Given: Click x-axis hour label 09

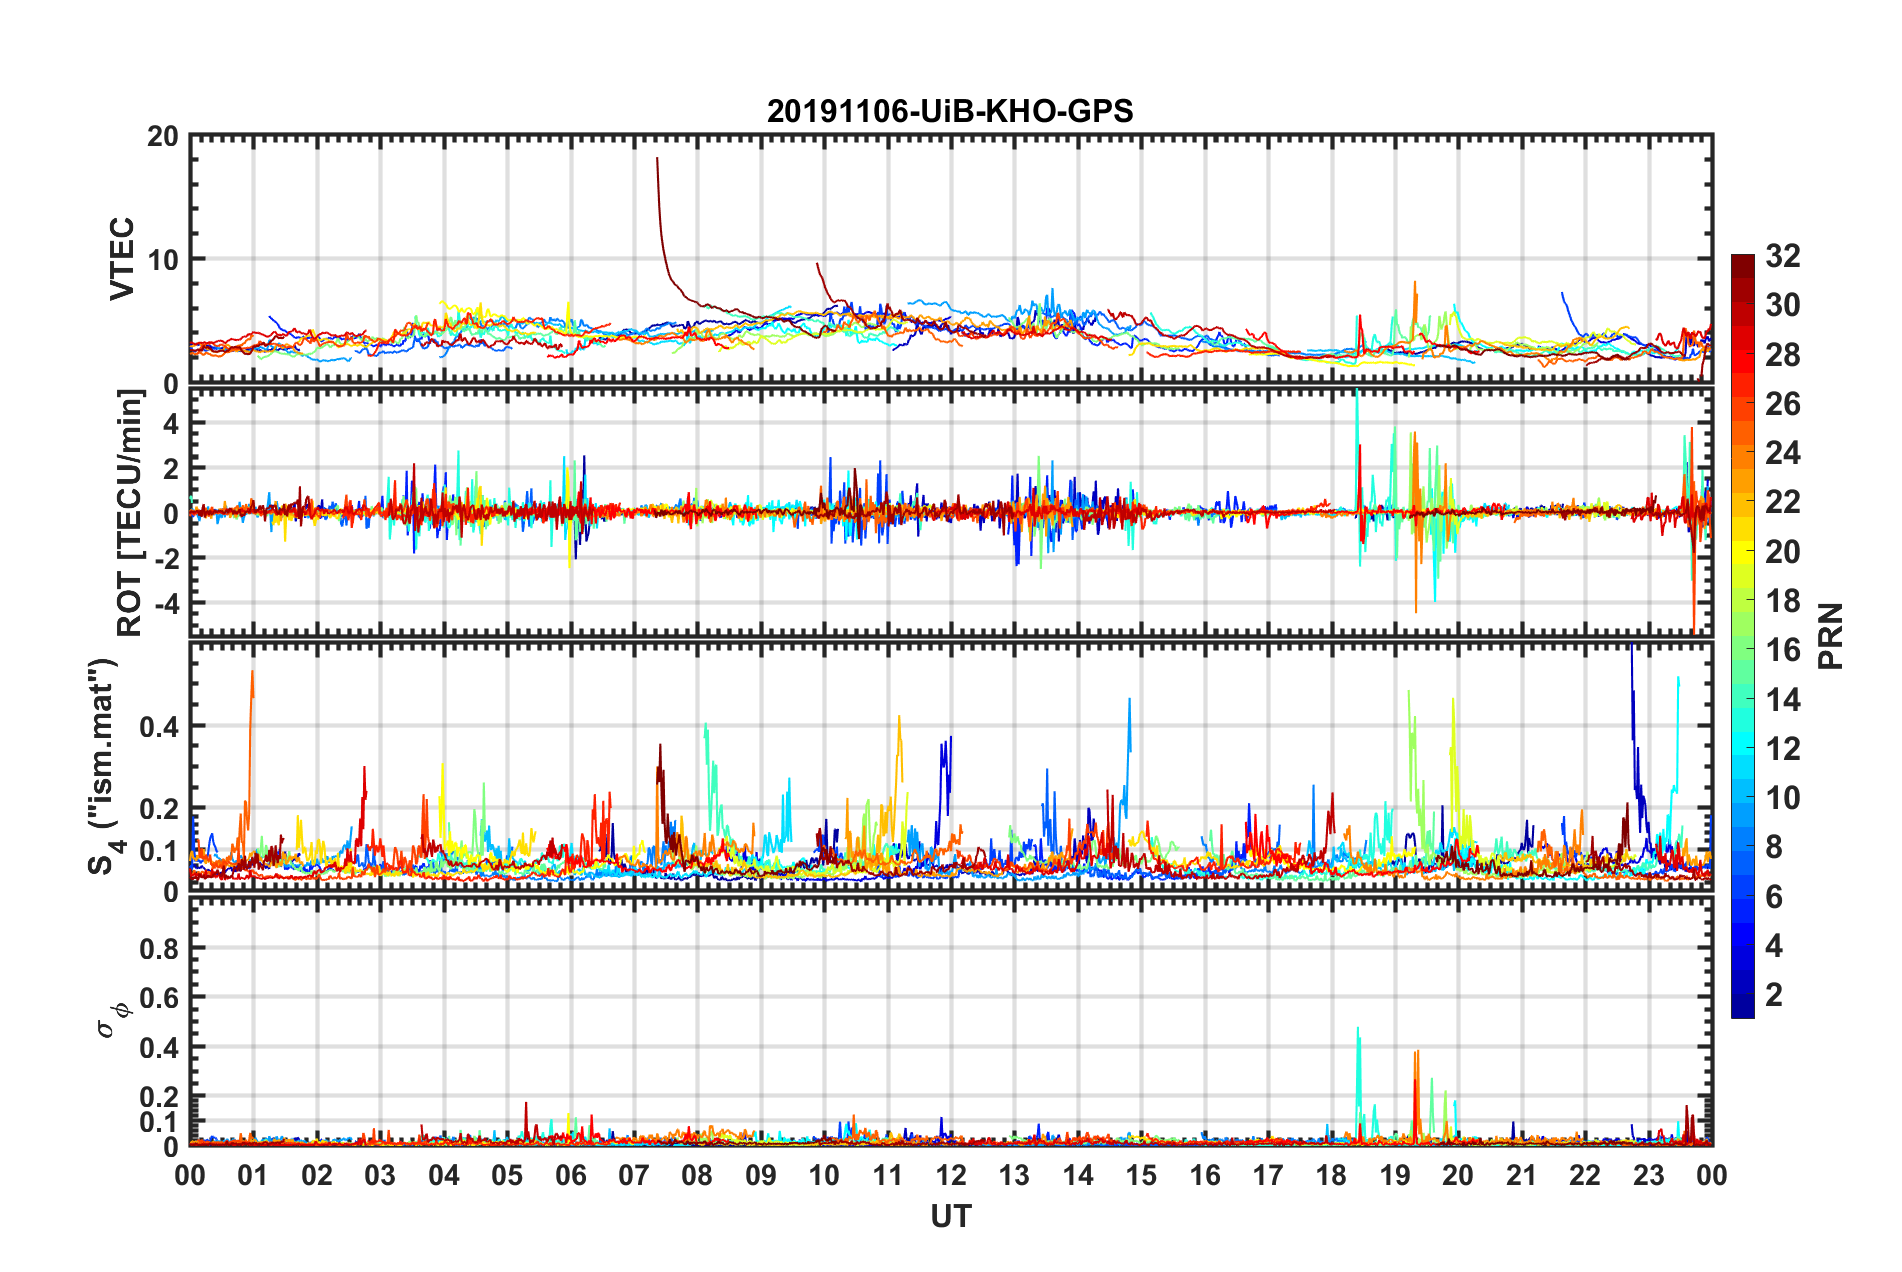Looking at the screenshot, I should (761, 1175).
